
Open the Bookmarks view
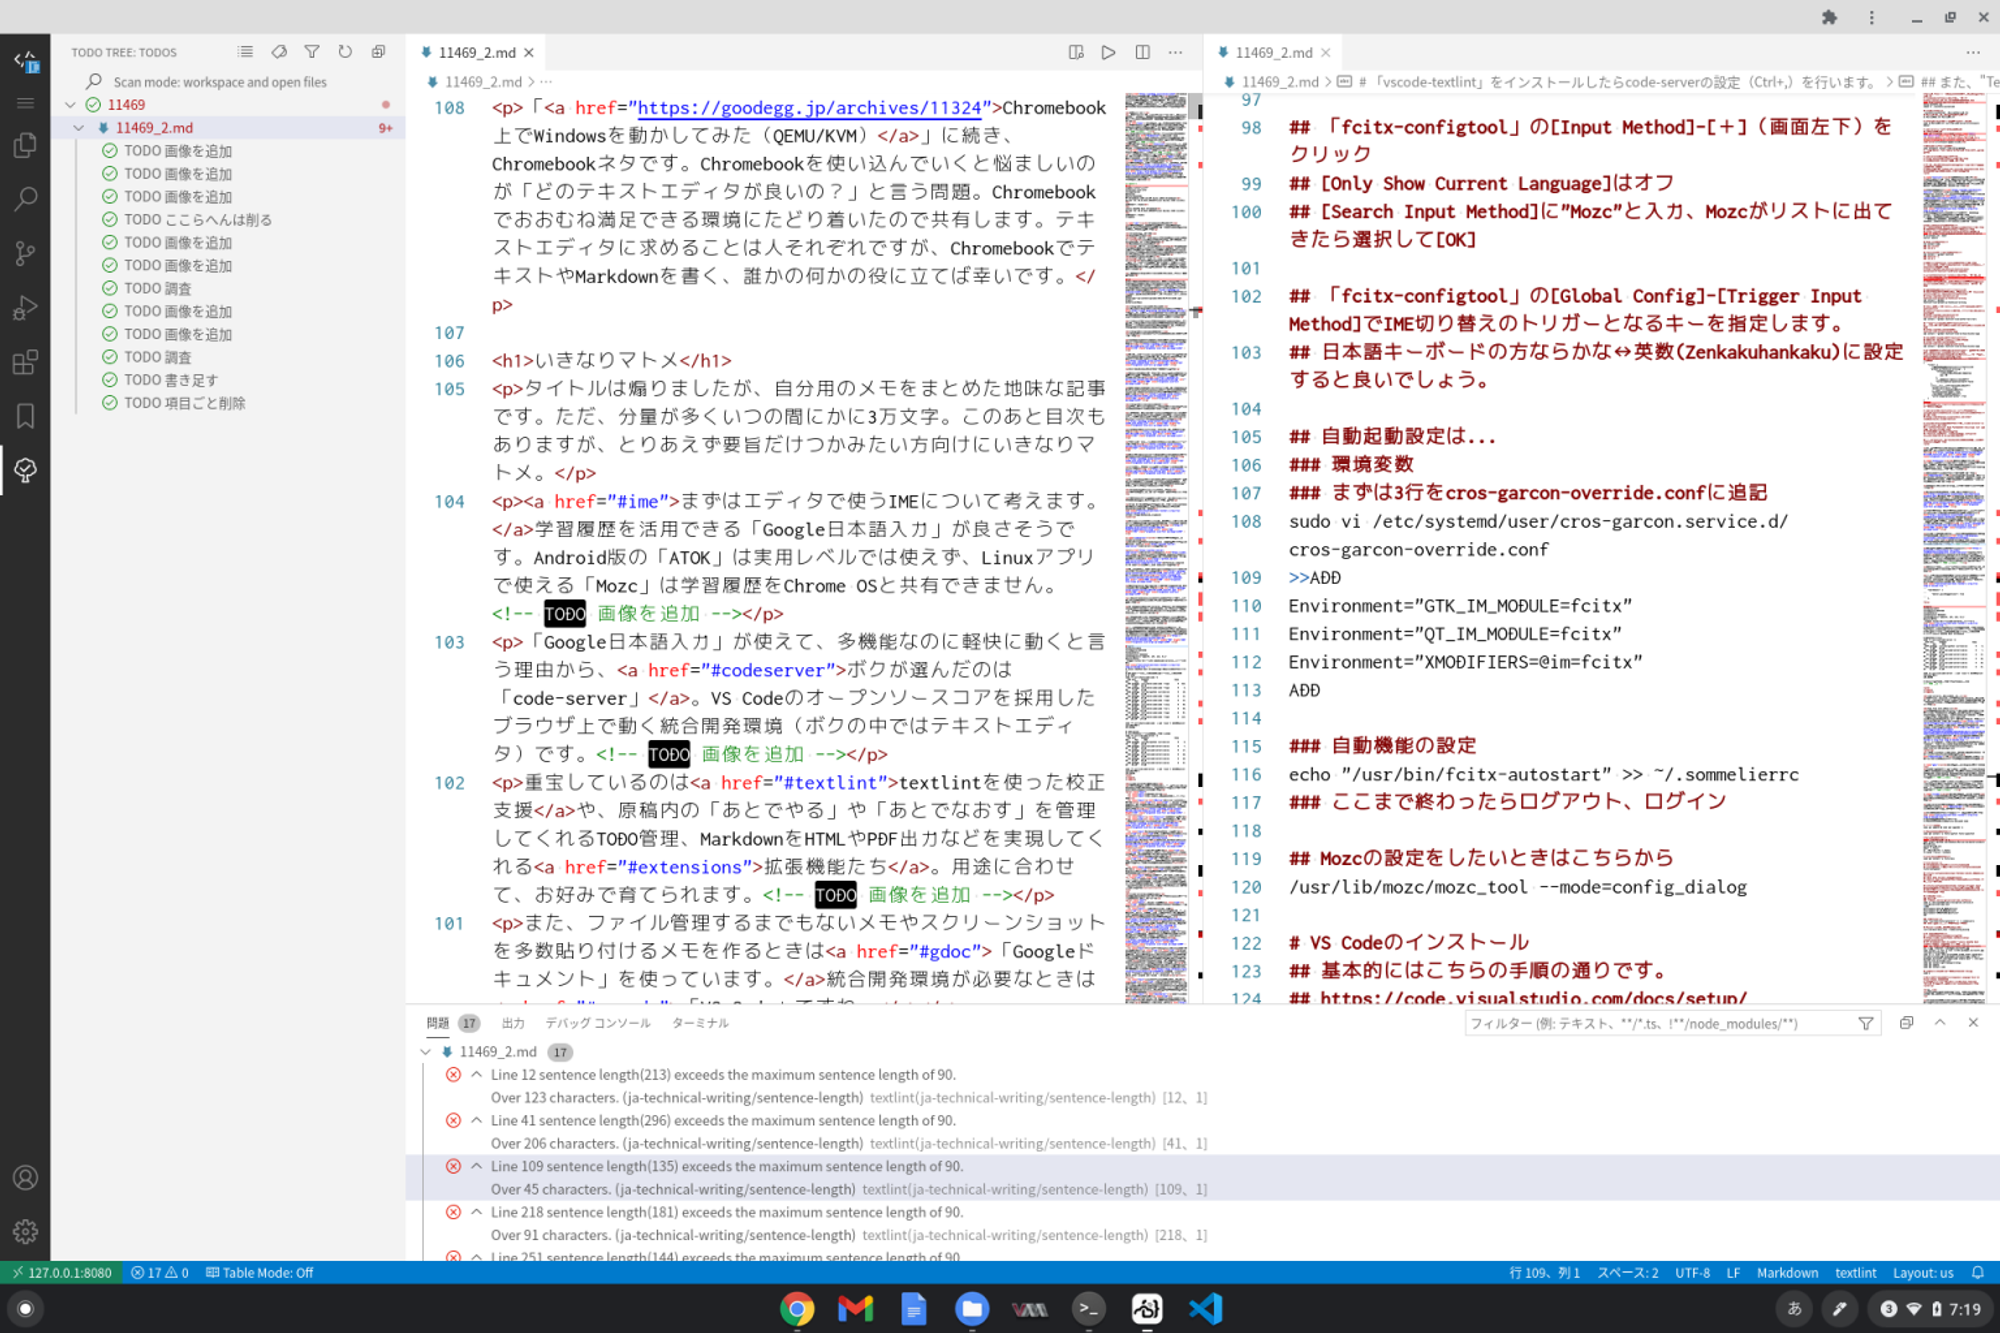25,416
